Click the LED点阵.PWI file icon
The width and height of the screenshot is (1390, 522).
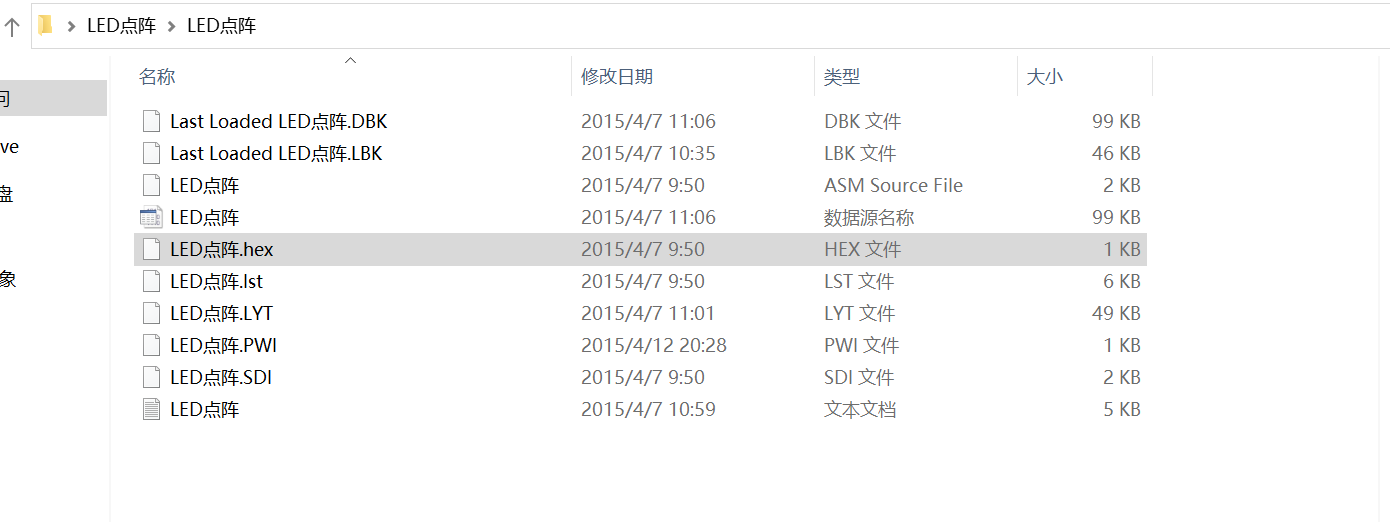point(151,345)
